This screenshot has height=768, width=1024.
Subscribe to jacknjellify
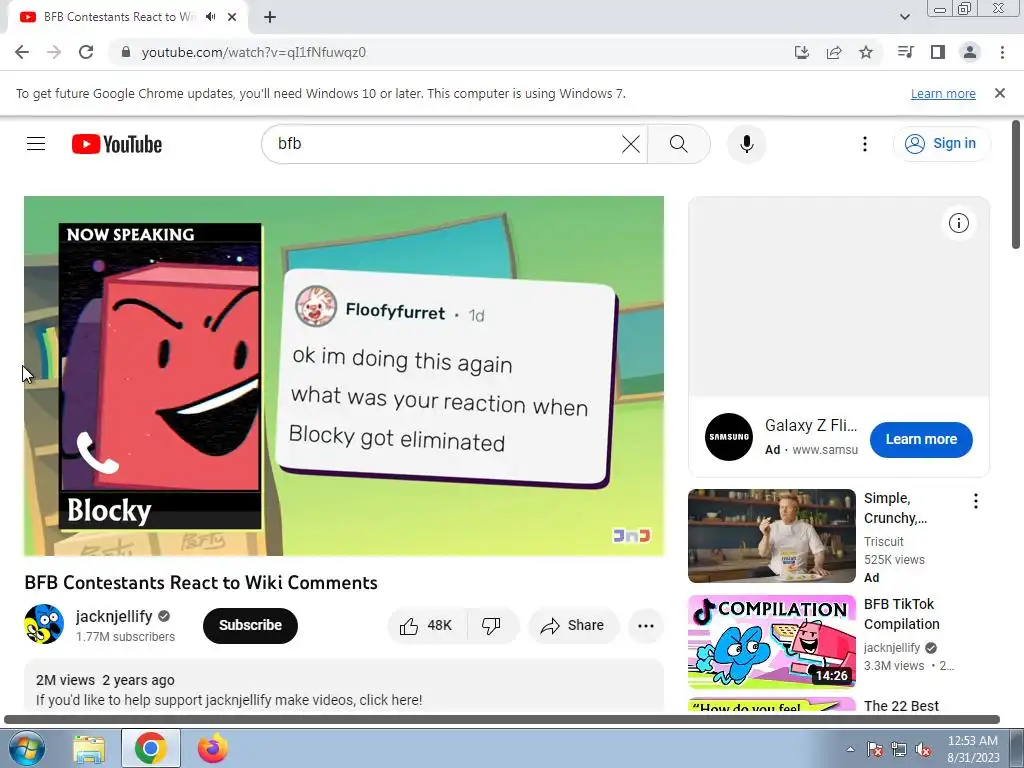250,626
